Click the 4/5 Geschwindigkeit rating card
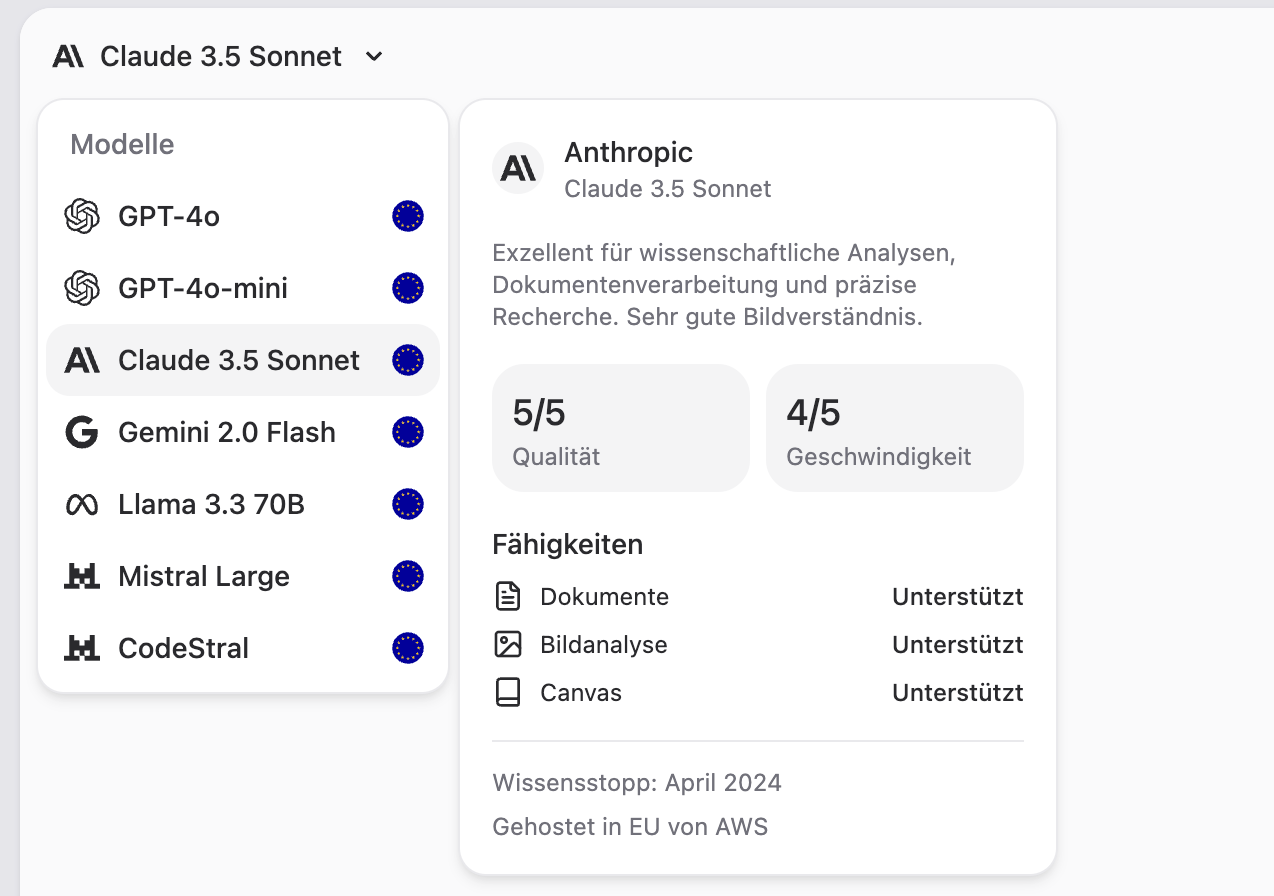Screen dimensions: 1274x896 894,428
